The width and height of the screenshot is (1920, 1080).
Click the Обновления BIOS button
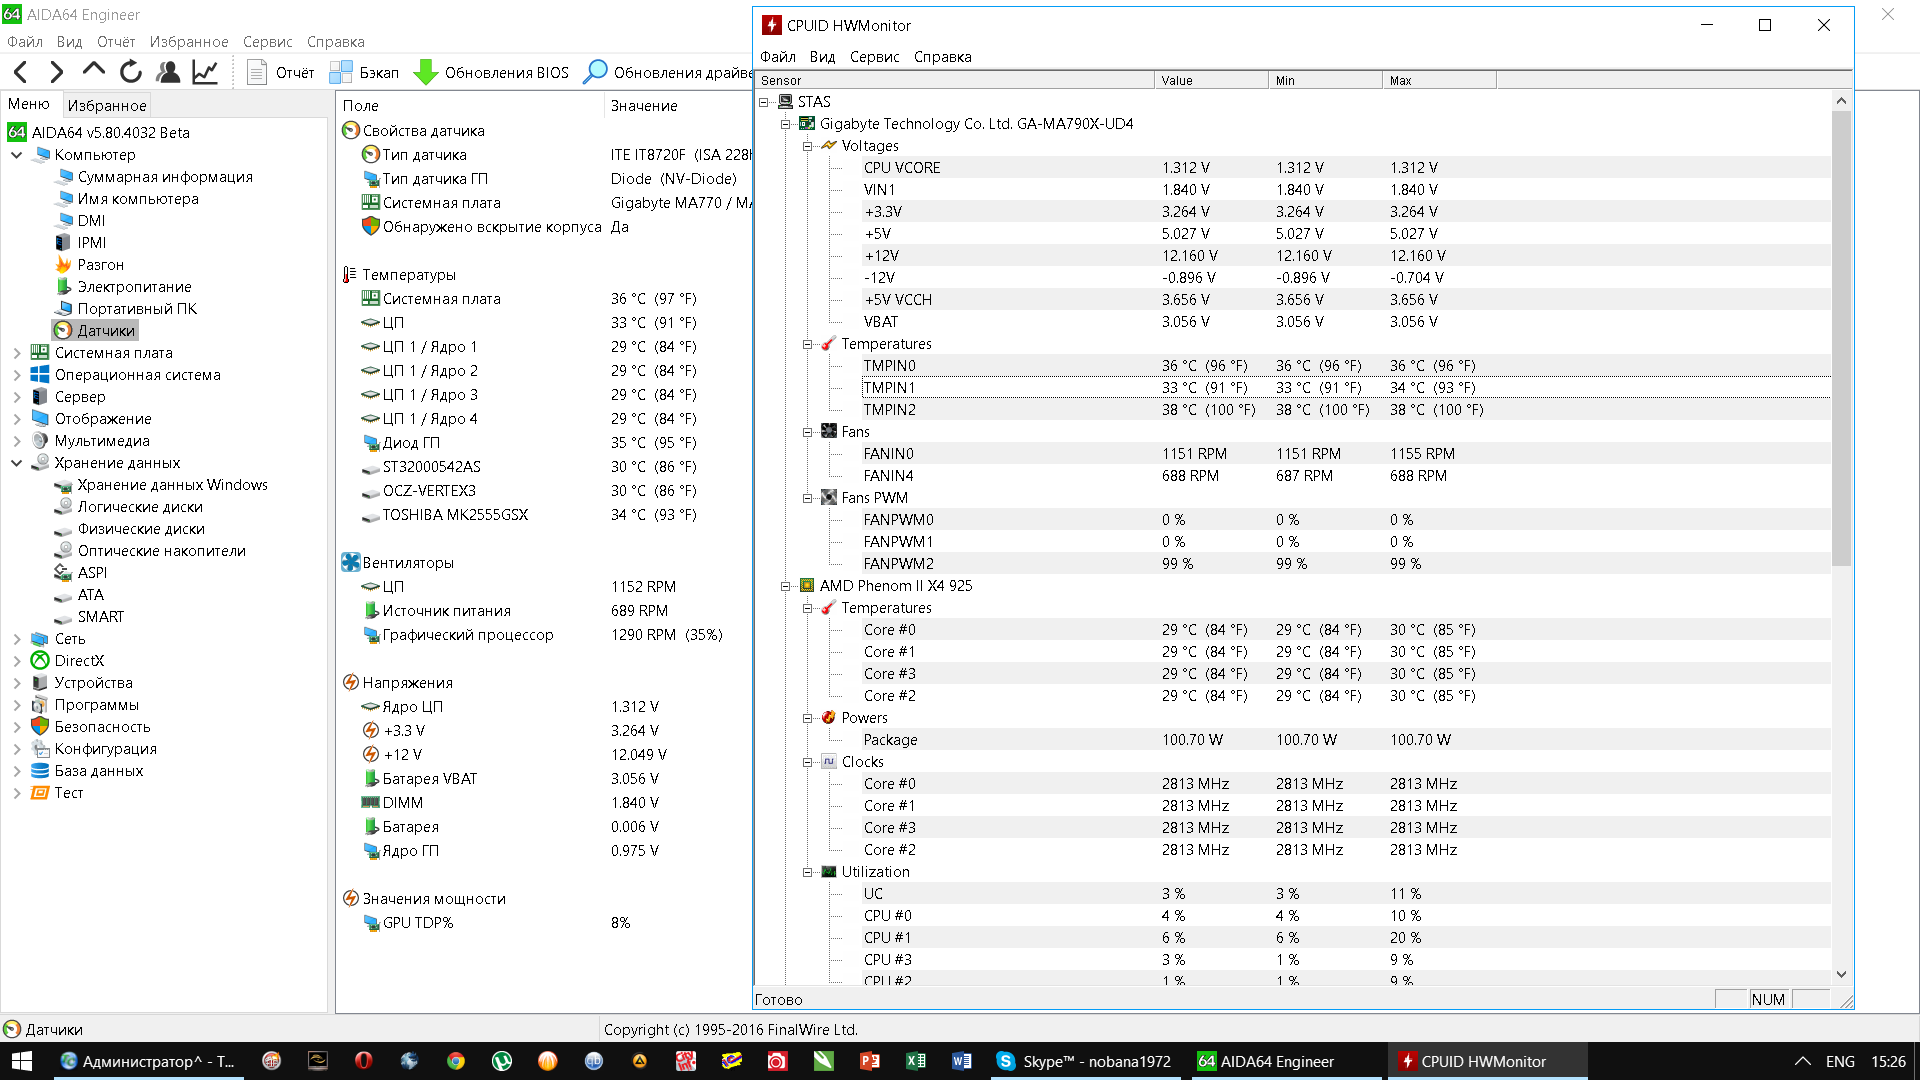coord(491,72)
